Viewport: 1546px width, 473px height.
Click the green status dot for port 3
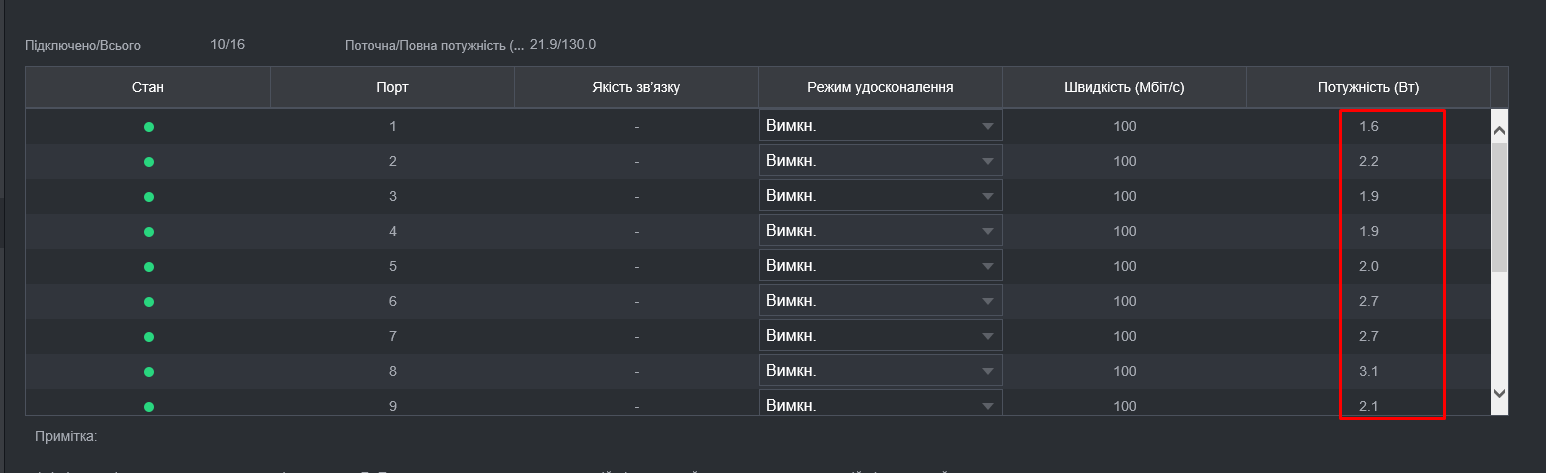click(148, 197)
